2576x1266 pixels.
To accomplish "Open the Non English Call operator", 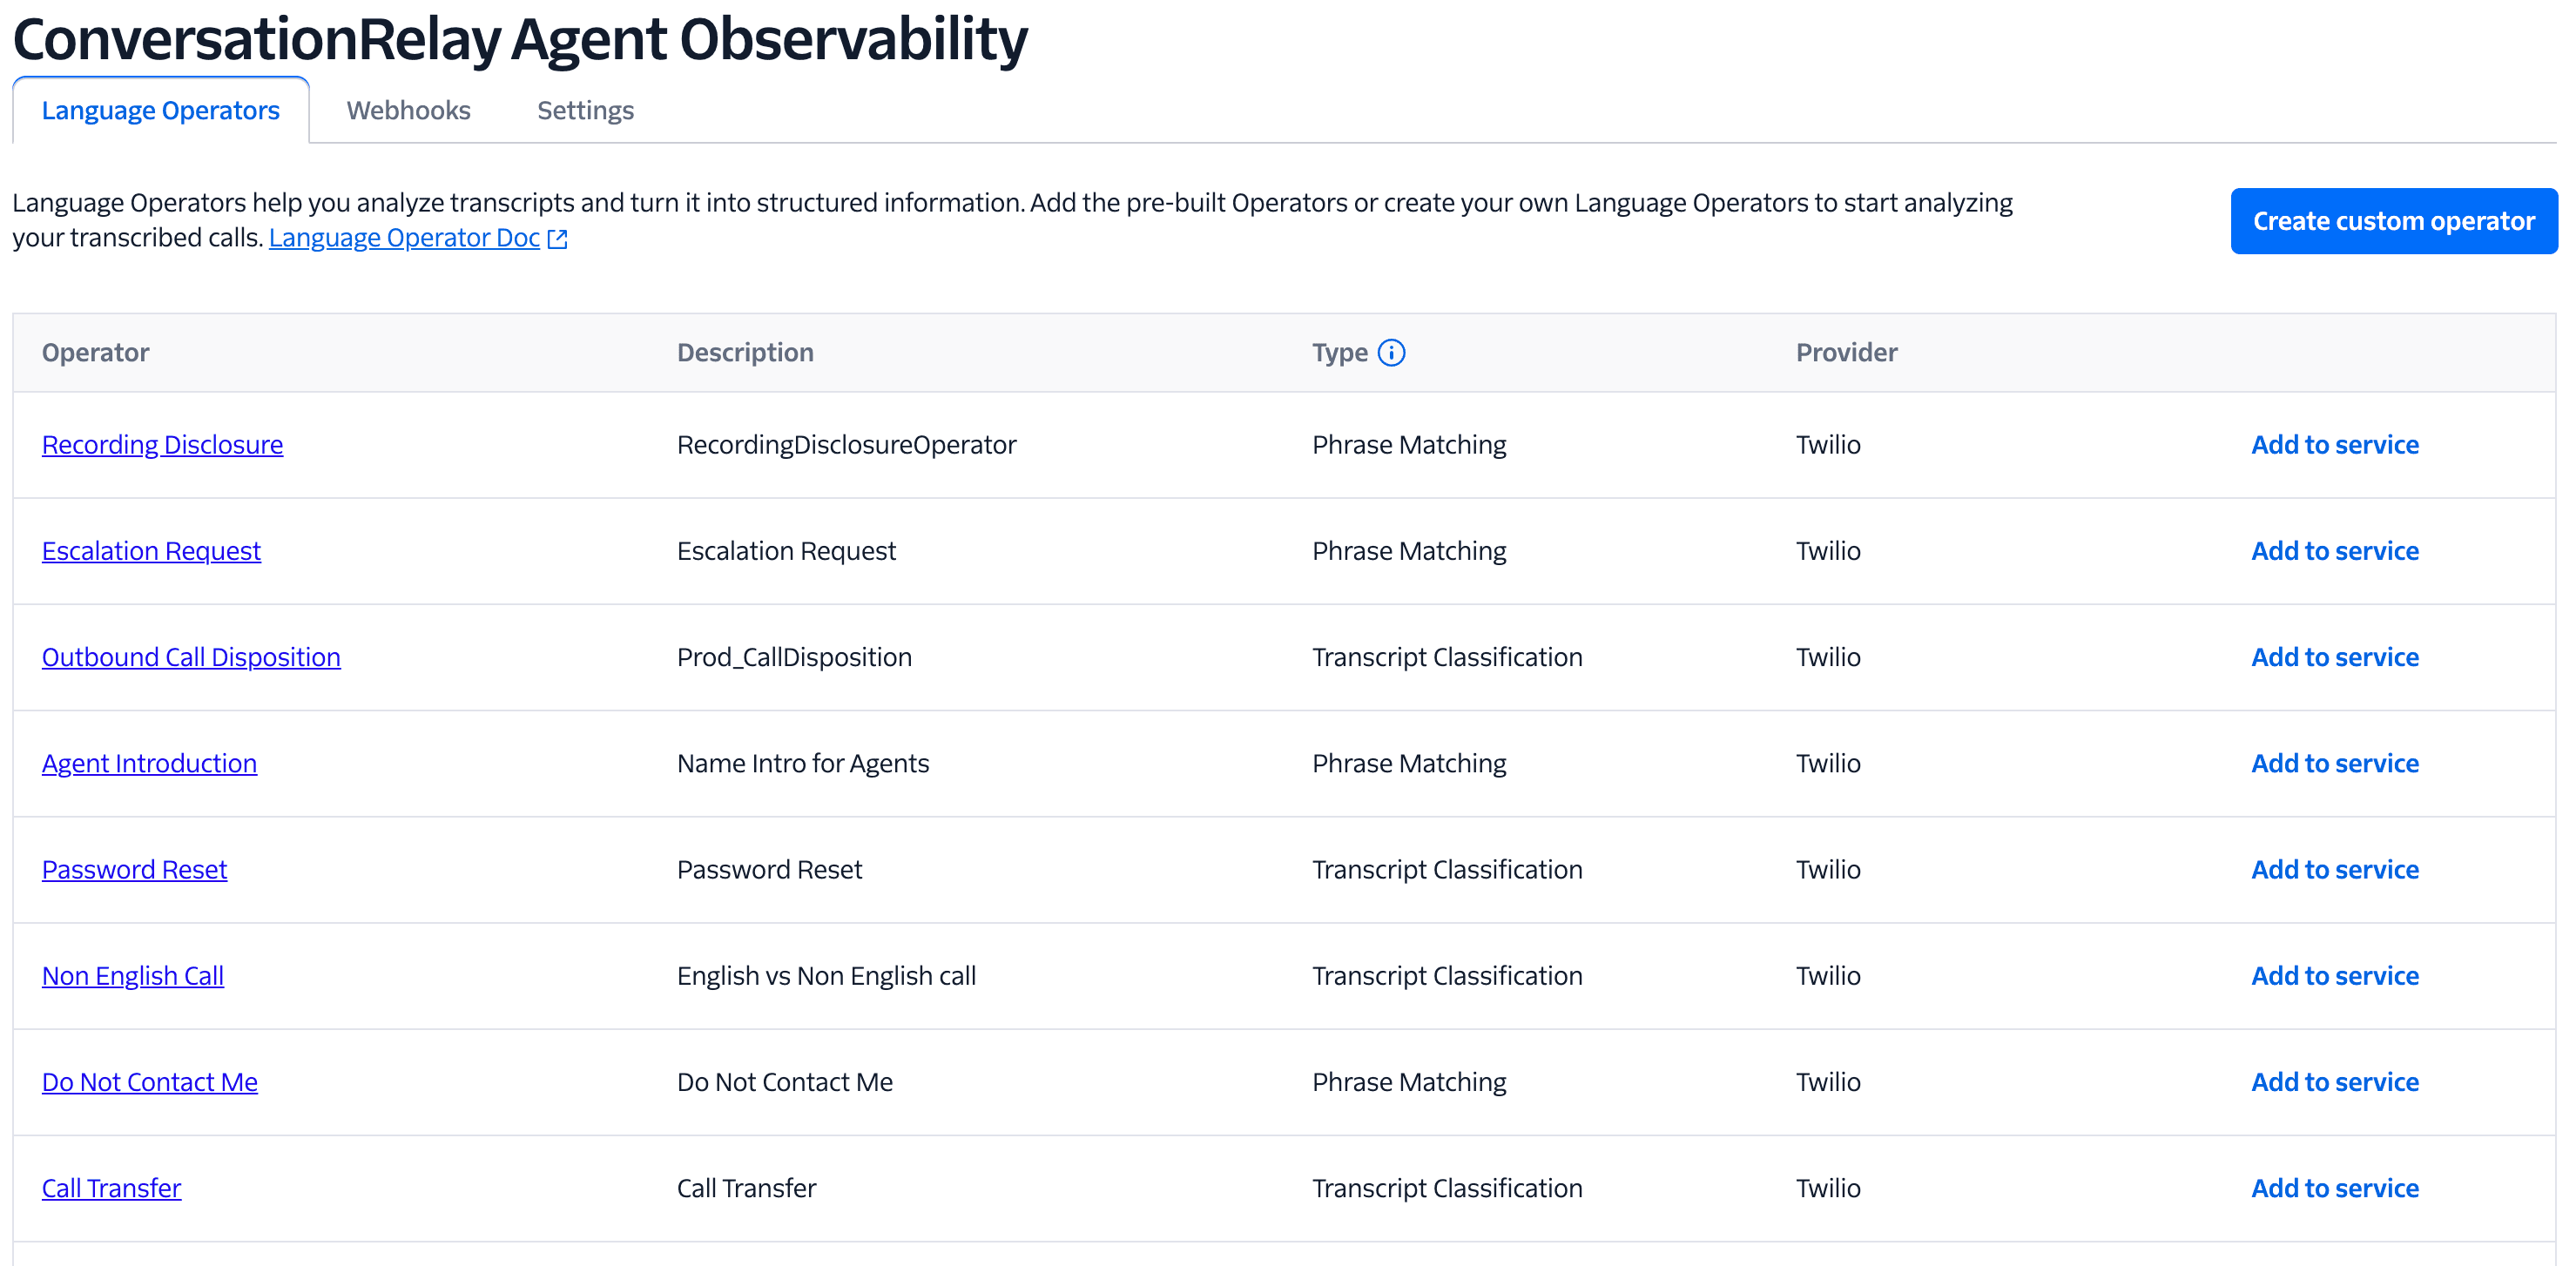I will pos(133,975).
